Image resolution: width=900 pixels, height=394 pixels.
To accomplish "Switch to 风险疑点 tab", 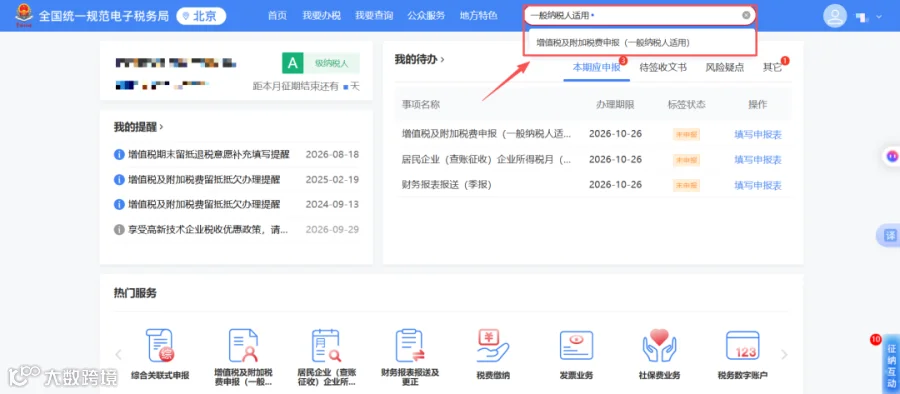I will click(x=724, y=67).
